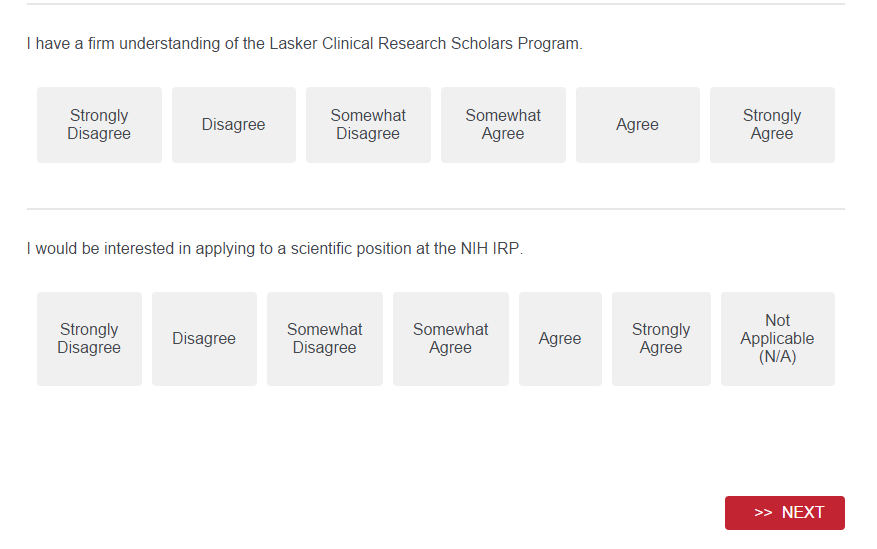Select Strongly Disagree for Lasker Program understanding
The height and width of the screenshot is (549, 877).
point(99,125)
